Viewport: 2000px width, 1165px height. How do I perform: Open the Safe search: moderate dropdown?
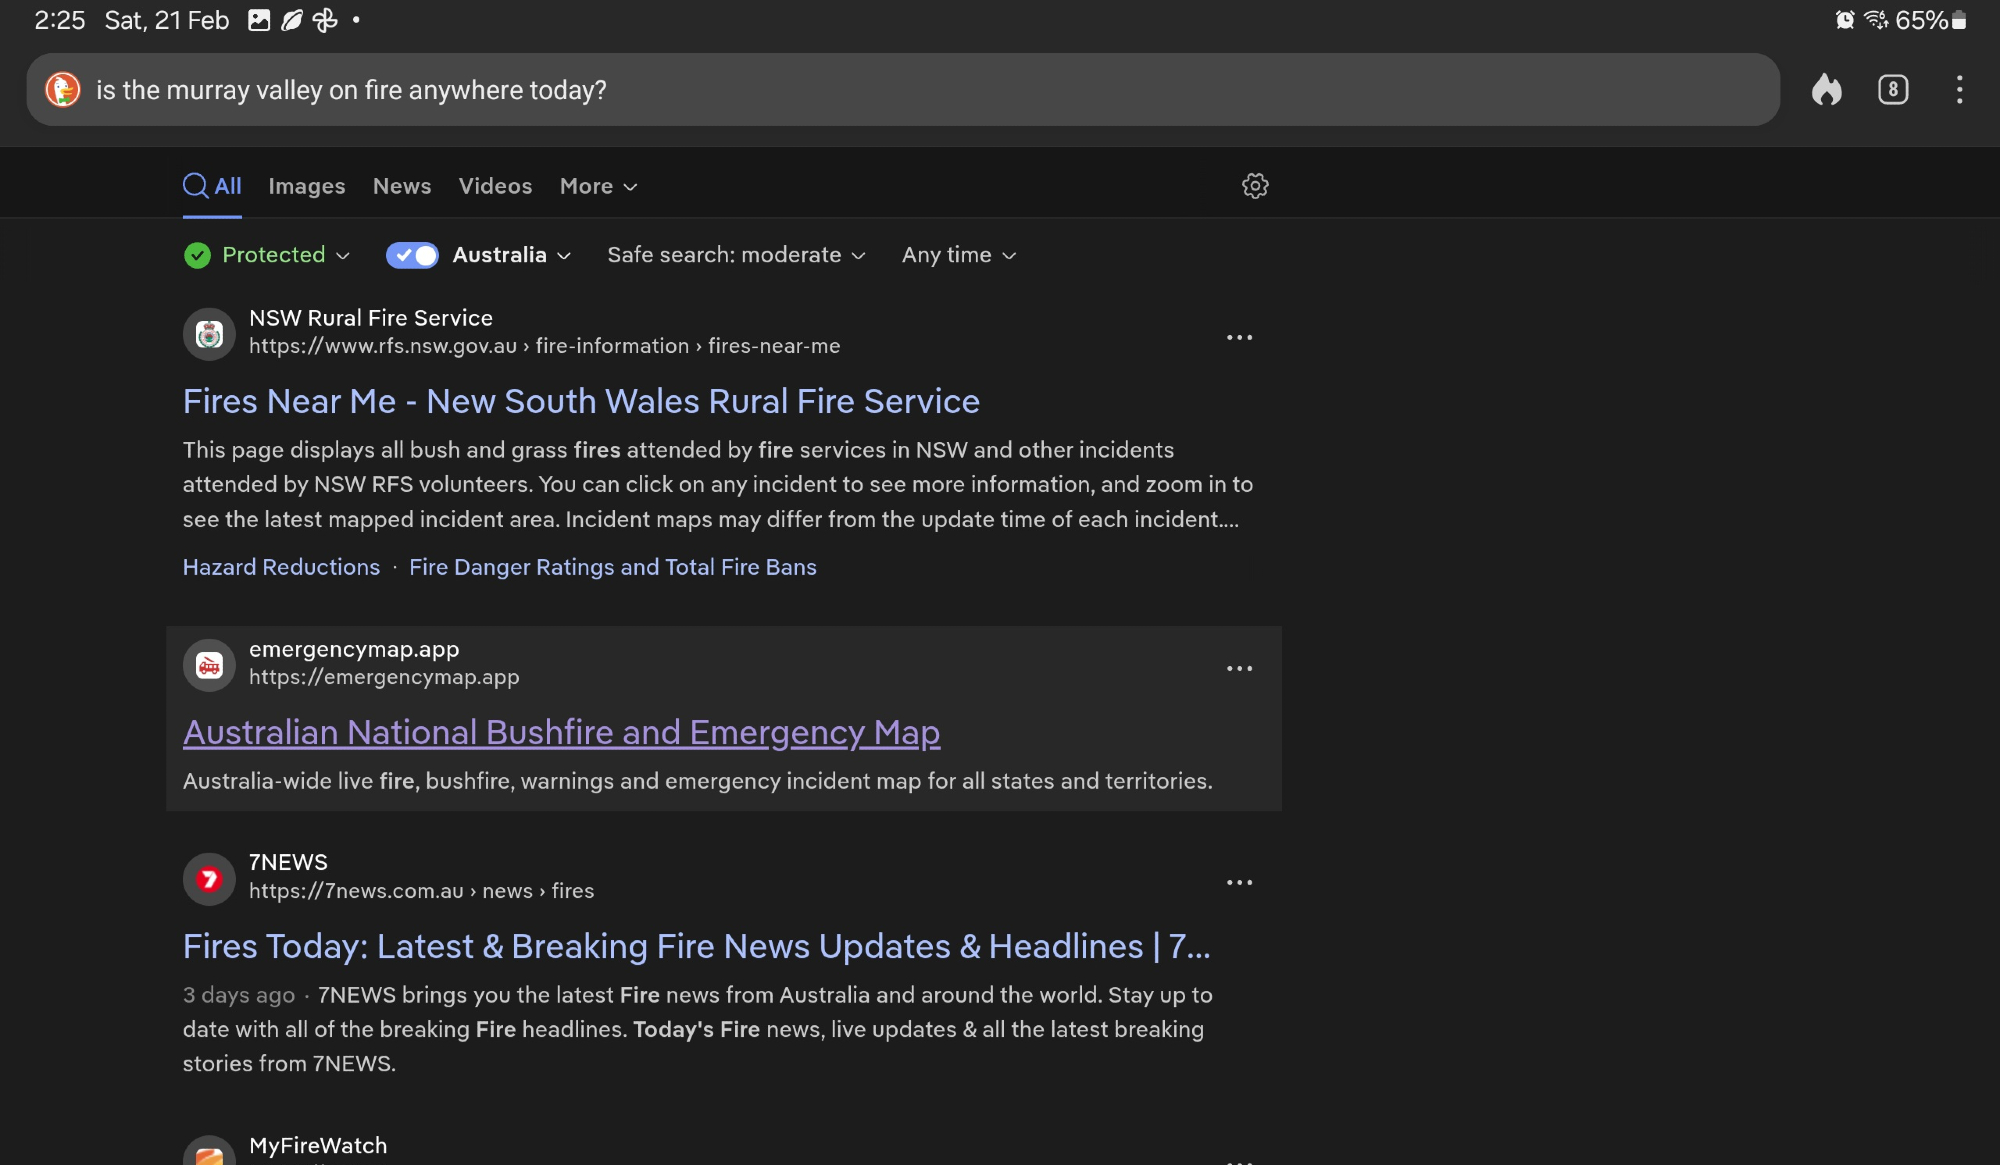pyautogui.click(x=736, y=255)
